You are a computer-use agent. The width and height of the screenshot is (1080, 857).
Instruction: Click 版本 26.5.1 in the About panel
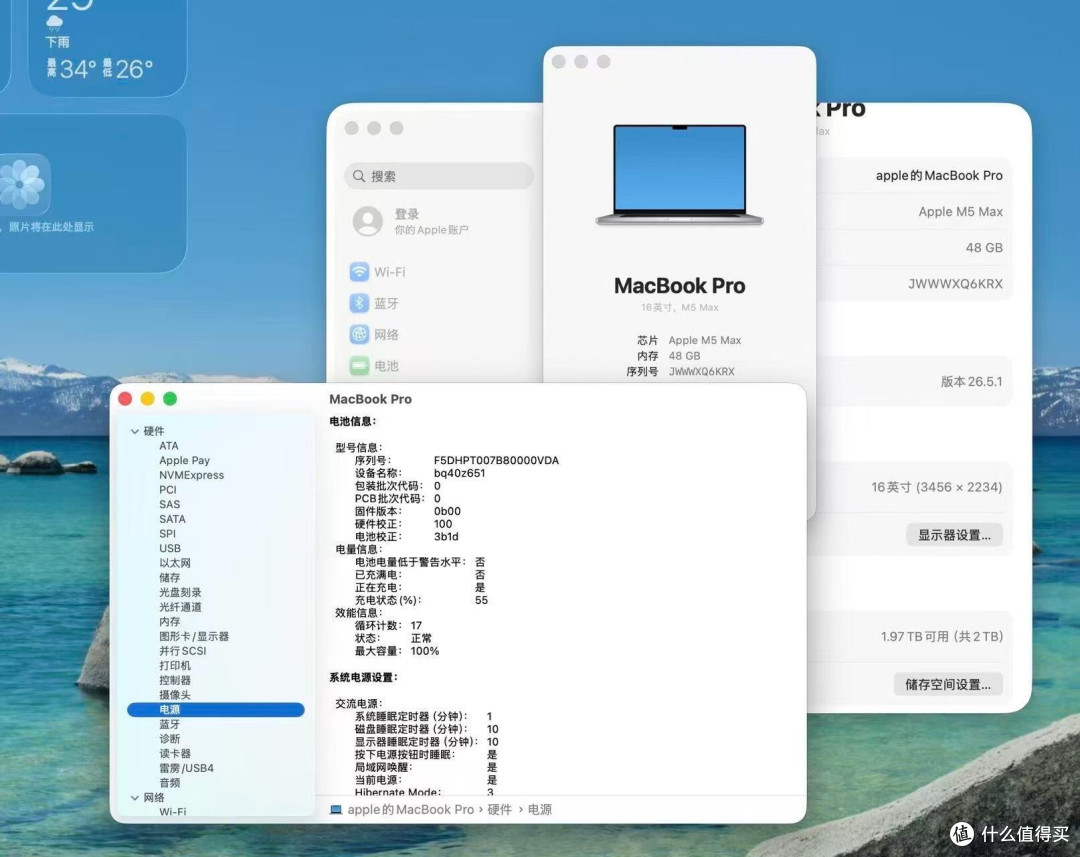[x=971, y=382]
